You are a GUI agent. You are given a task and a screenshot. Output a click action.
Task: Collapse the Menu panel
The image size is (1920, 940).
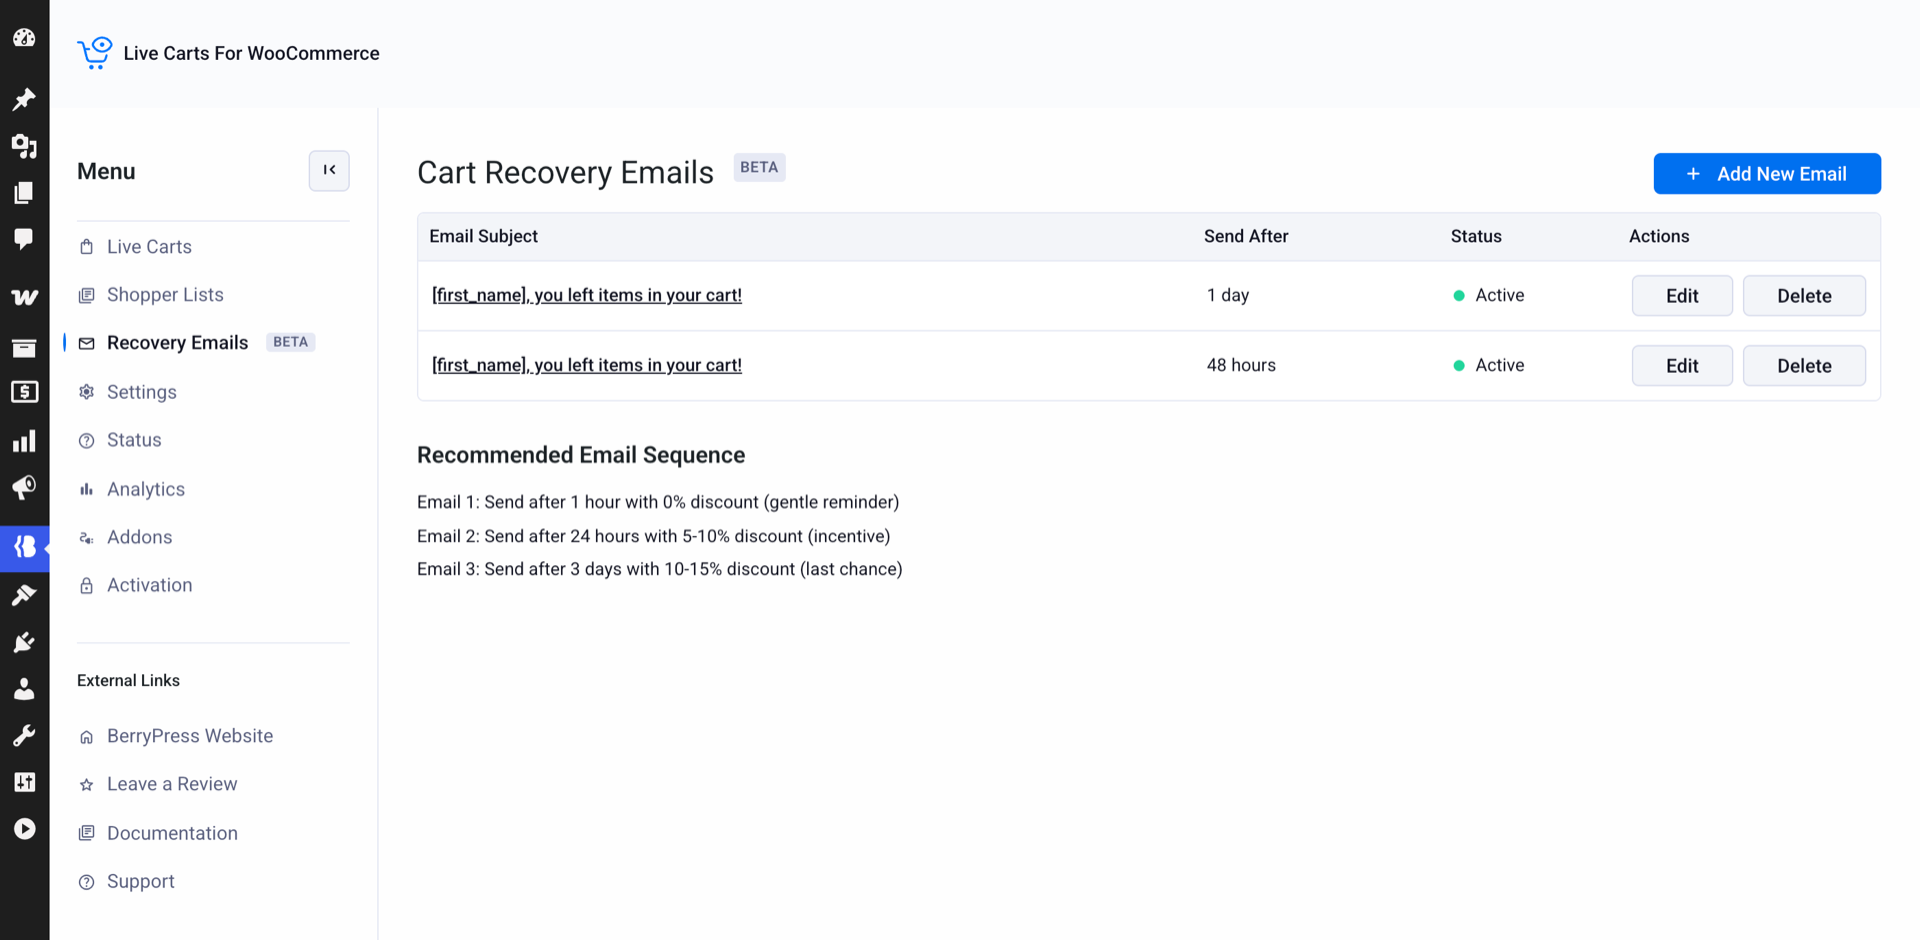pyautogui.click(x=329, y=170)
